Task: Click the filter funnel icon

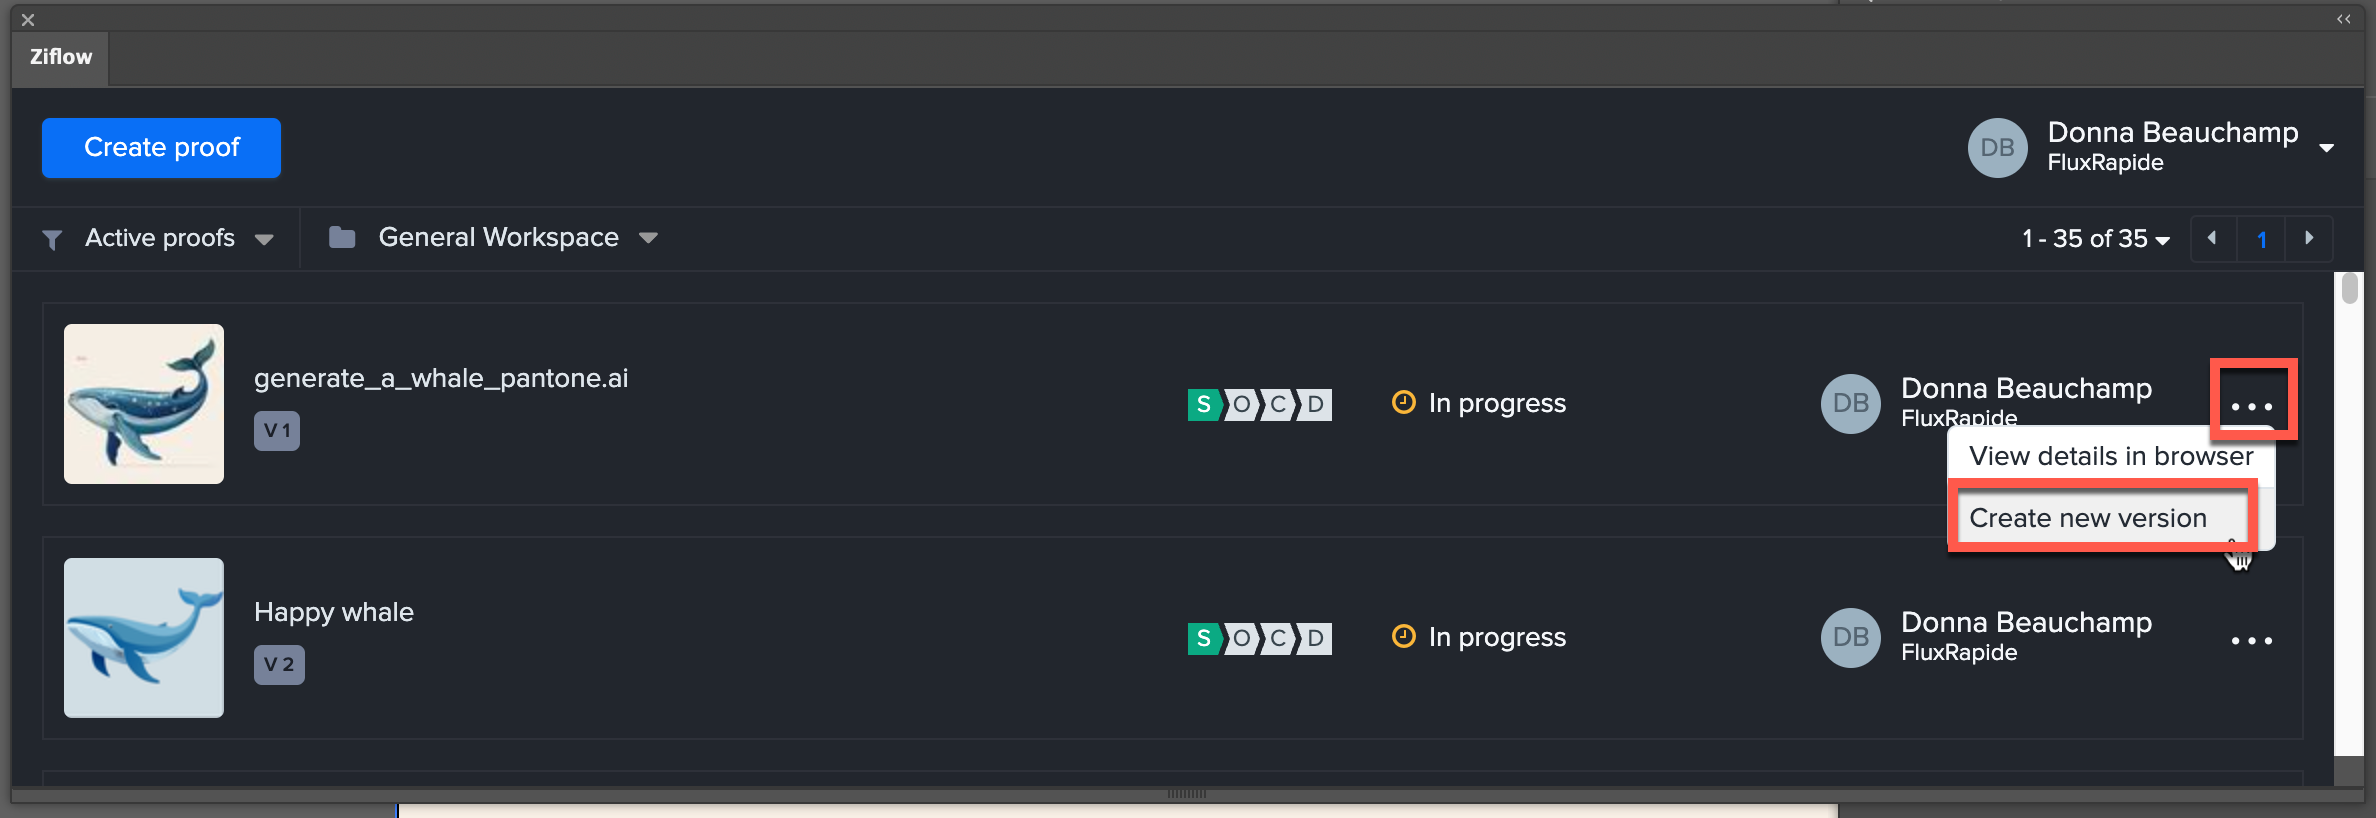Action: point(52,239)
